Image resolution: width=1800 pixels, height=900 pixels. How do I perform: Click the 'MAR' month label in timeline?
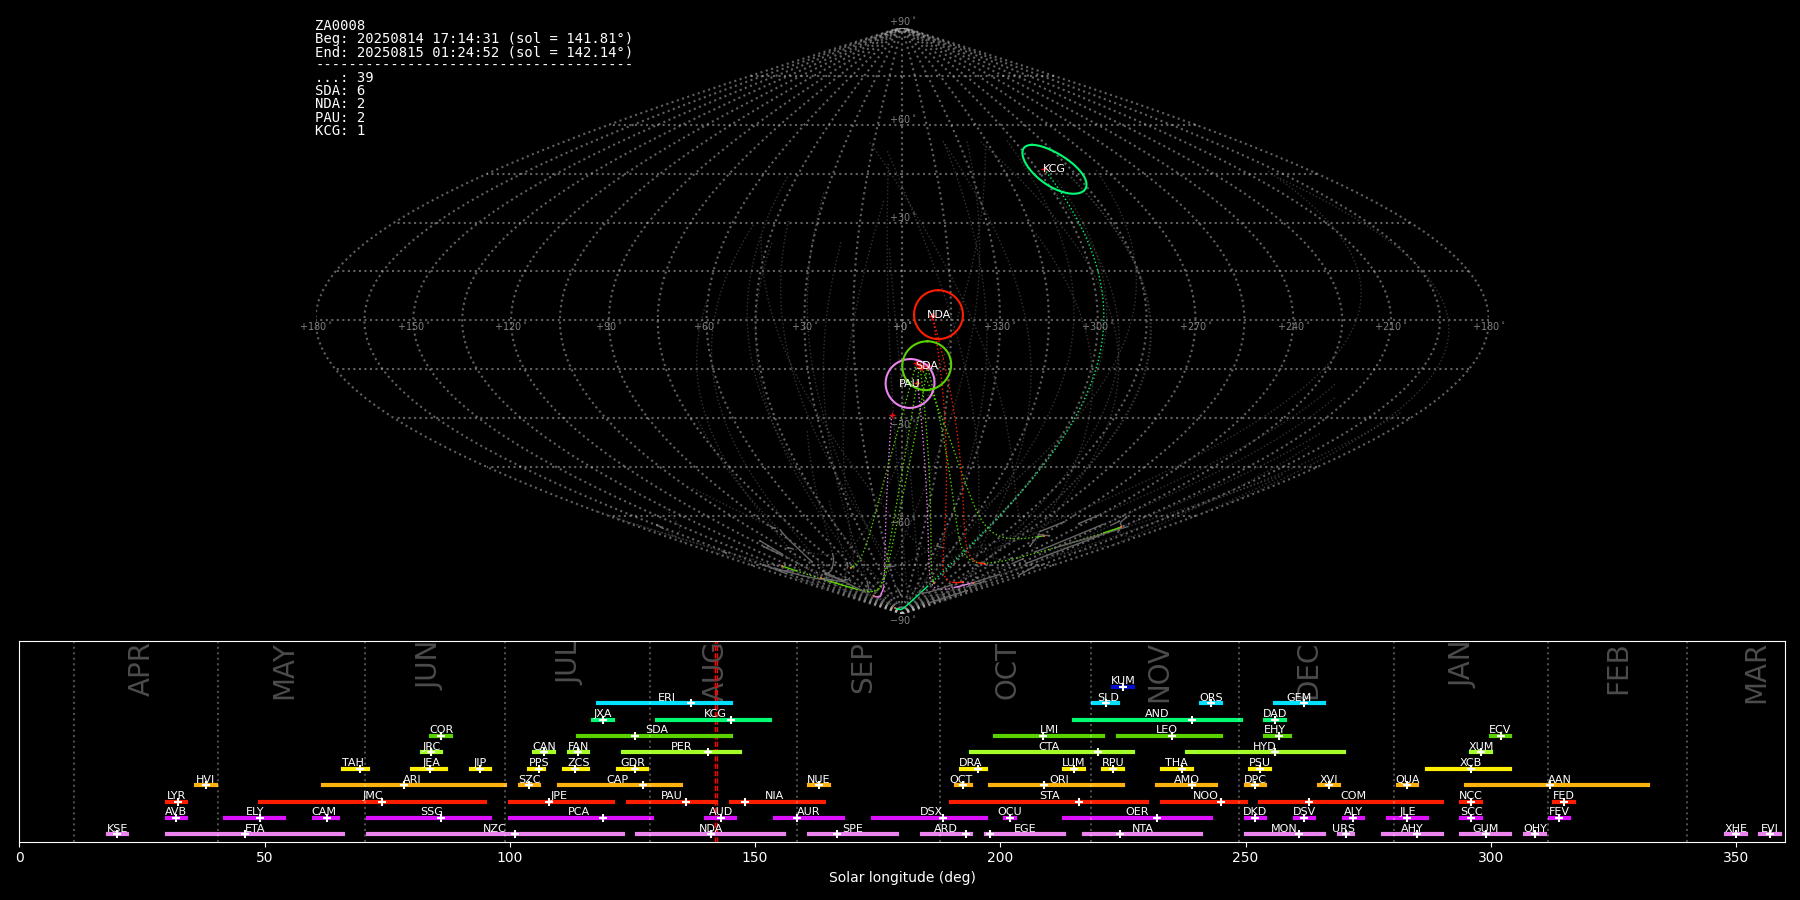pyautogui.click(x=1756, y=674)
